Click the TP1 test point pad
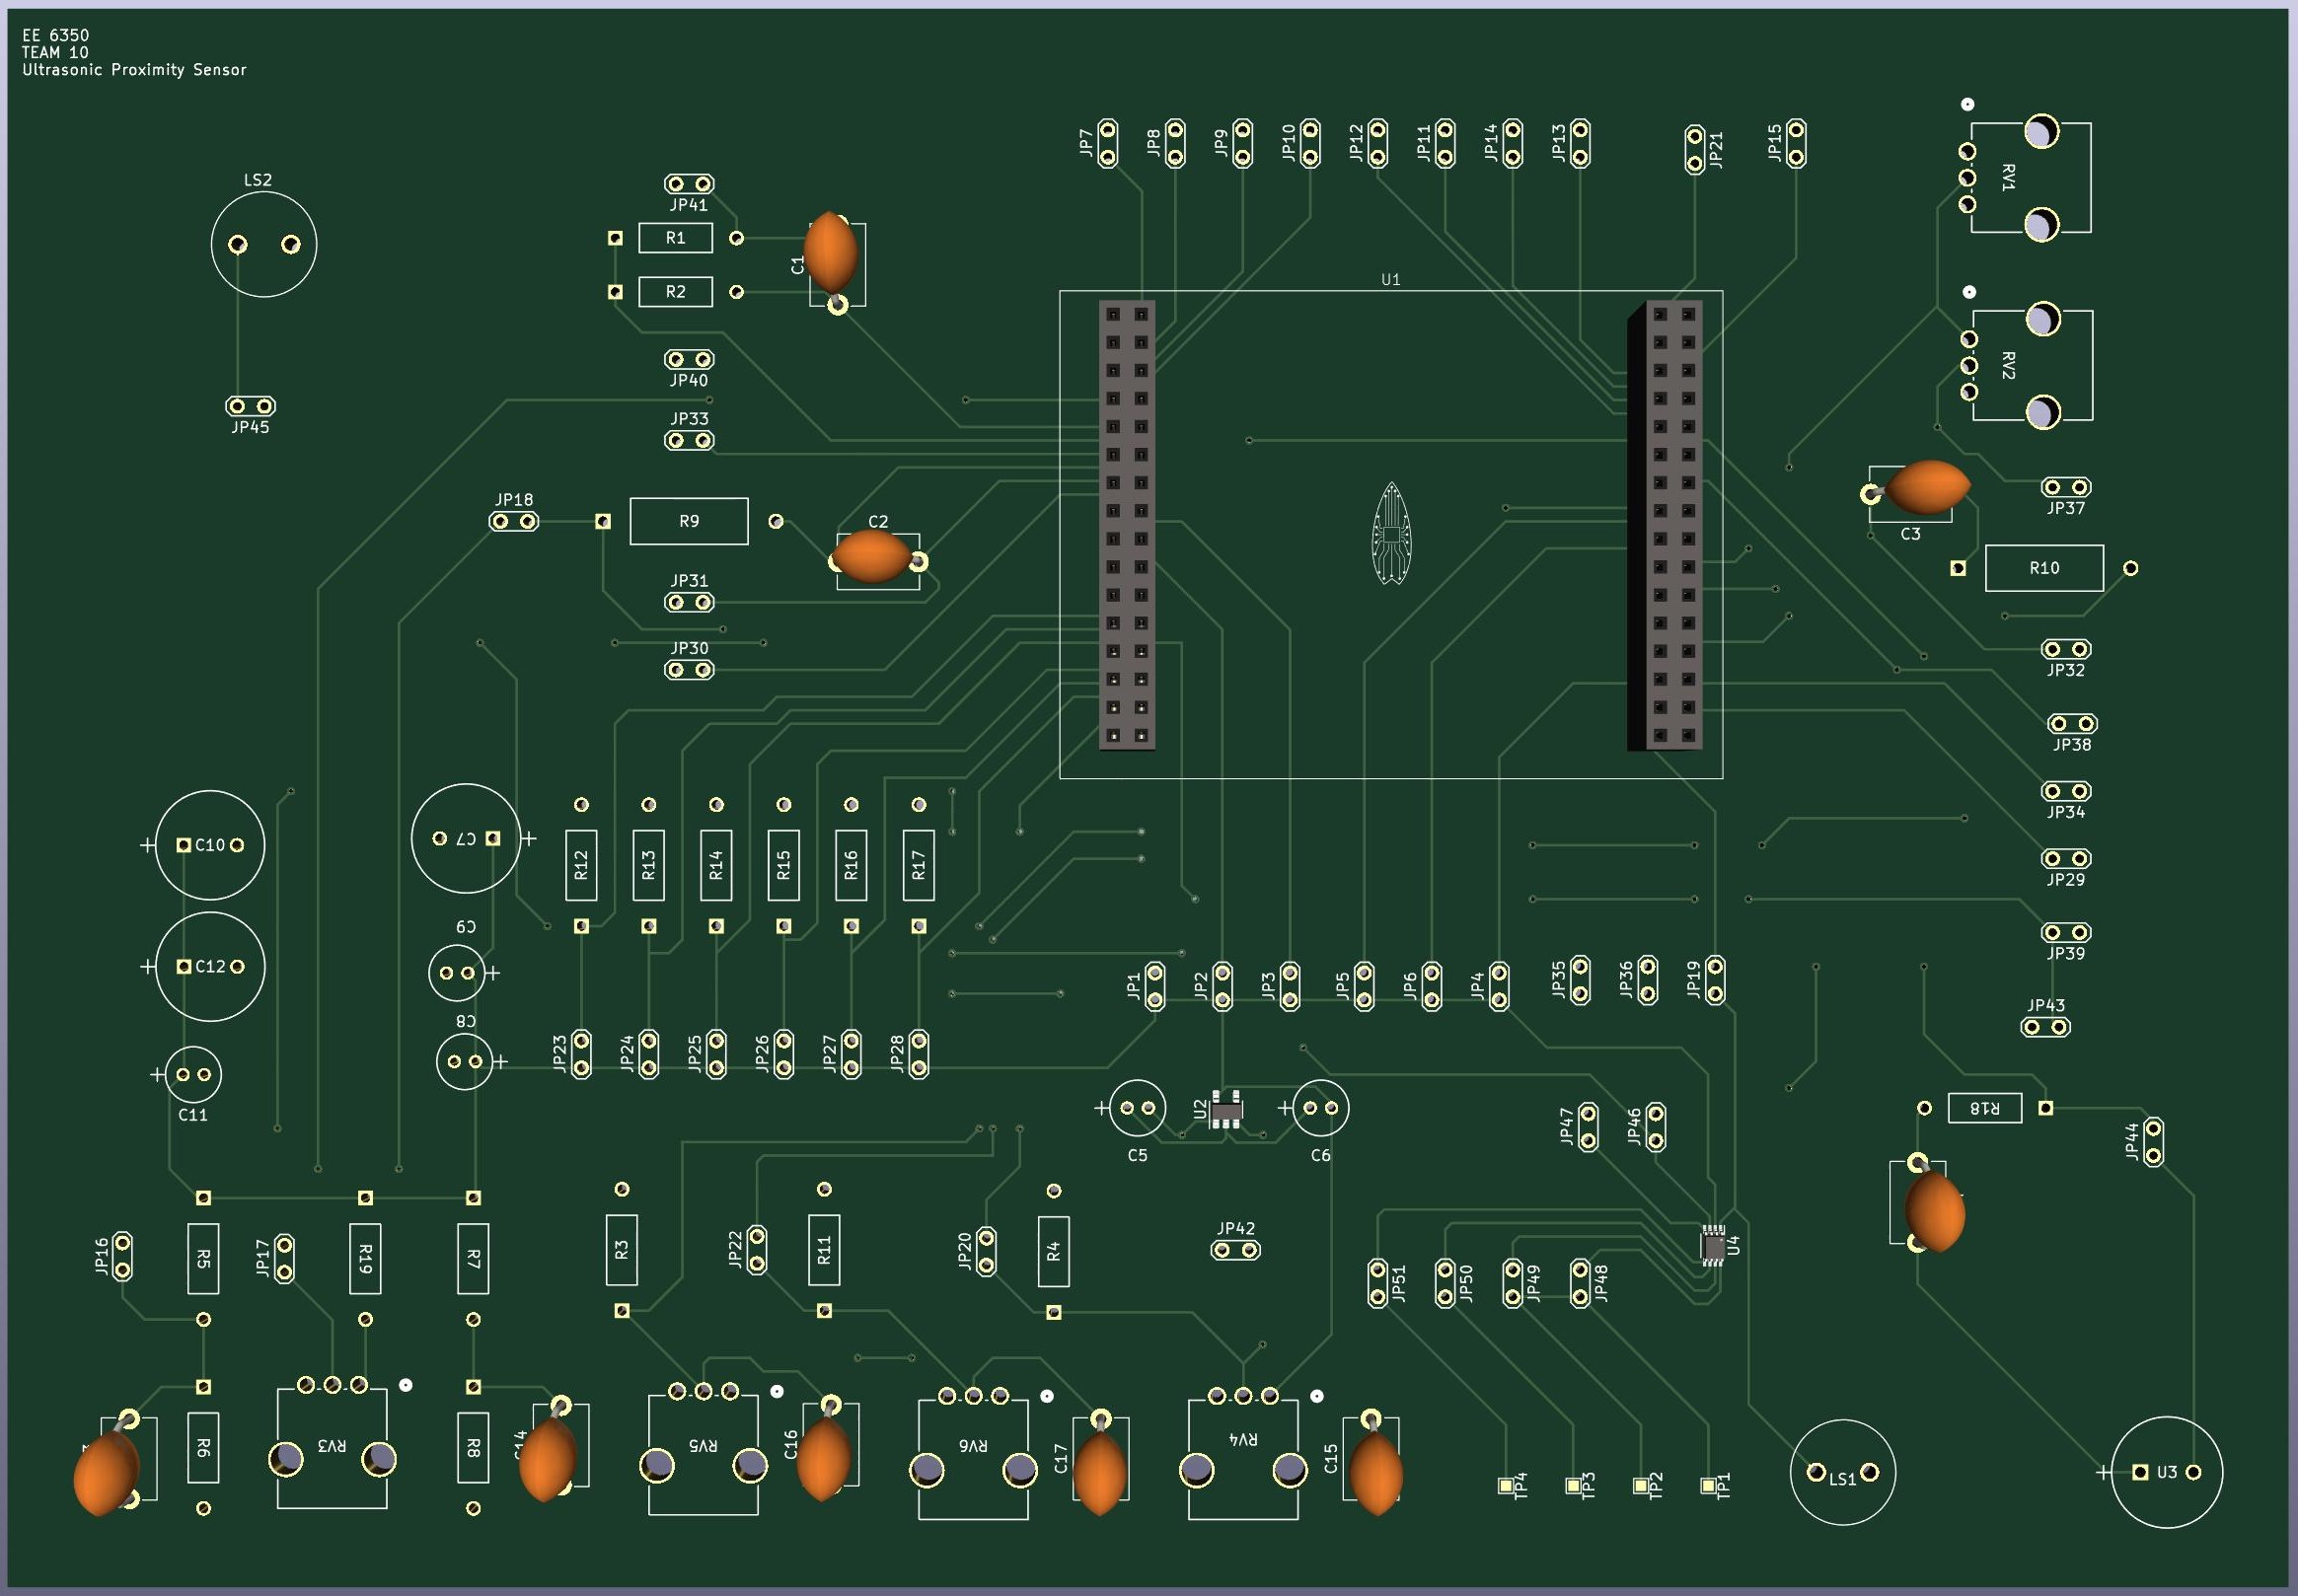The image size is (2298, 1596). tap(1707, 1487)
